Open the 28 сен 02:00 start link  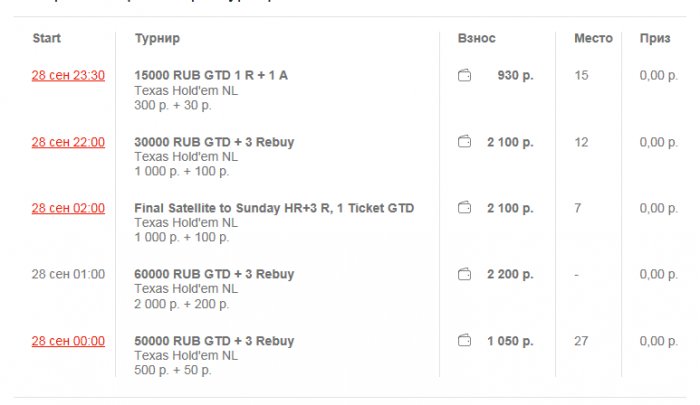click(68, 208)
